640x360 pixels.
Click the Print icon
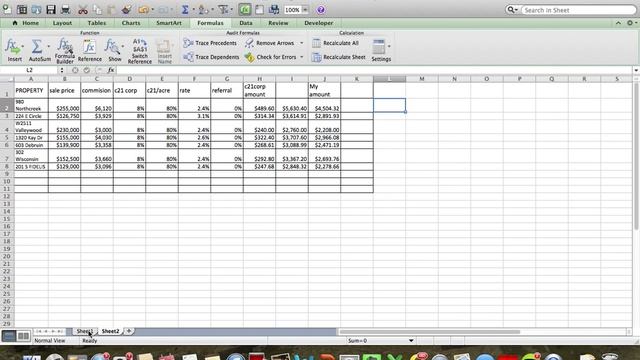pyautogui.click(x=65, y=9)
